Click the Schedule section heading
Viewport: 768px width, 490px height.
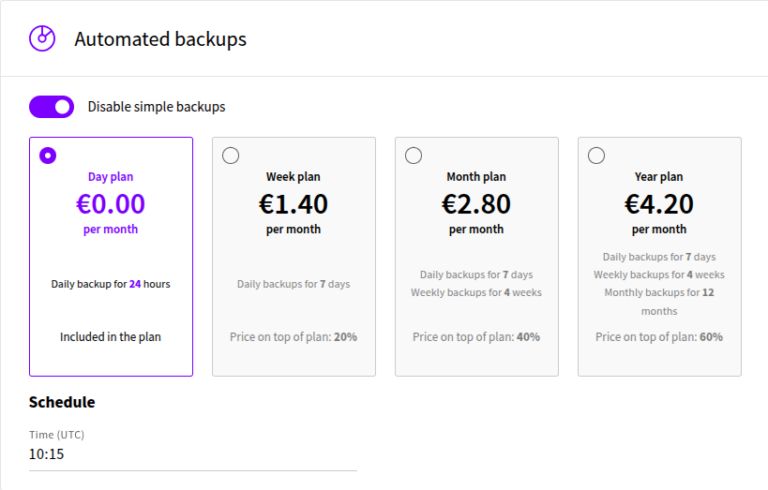62,402
